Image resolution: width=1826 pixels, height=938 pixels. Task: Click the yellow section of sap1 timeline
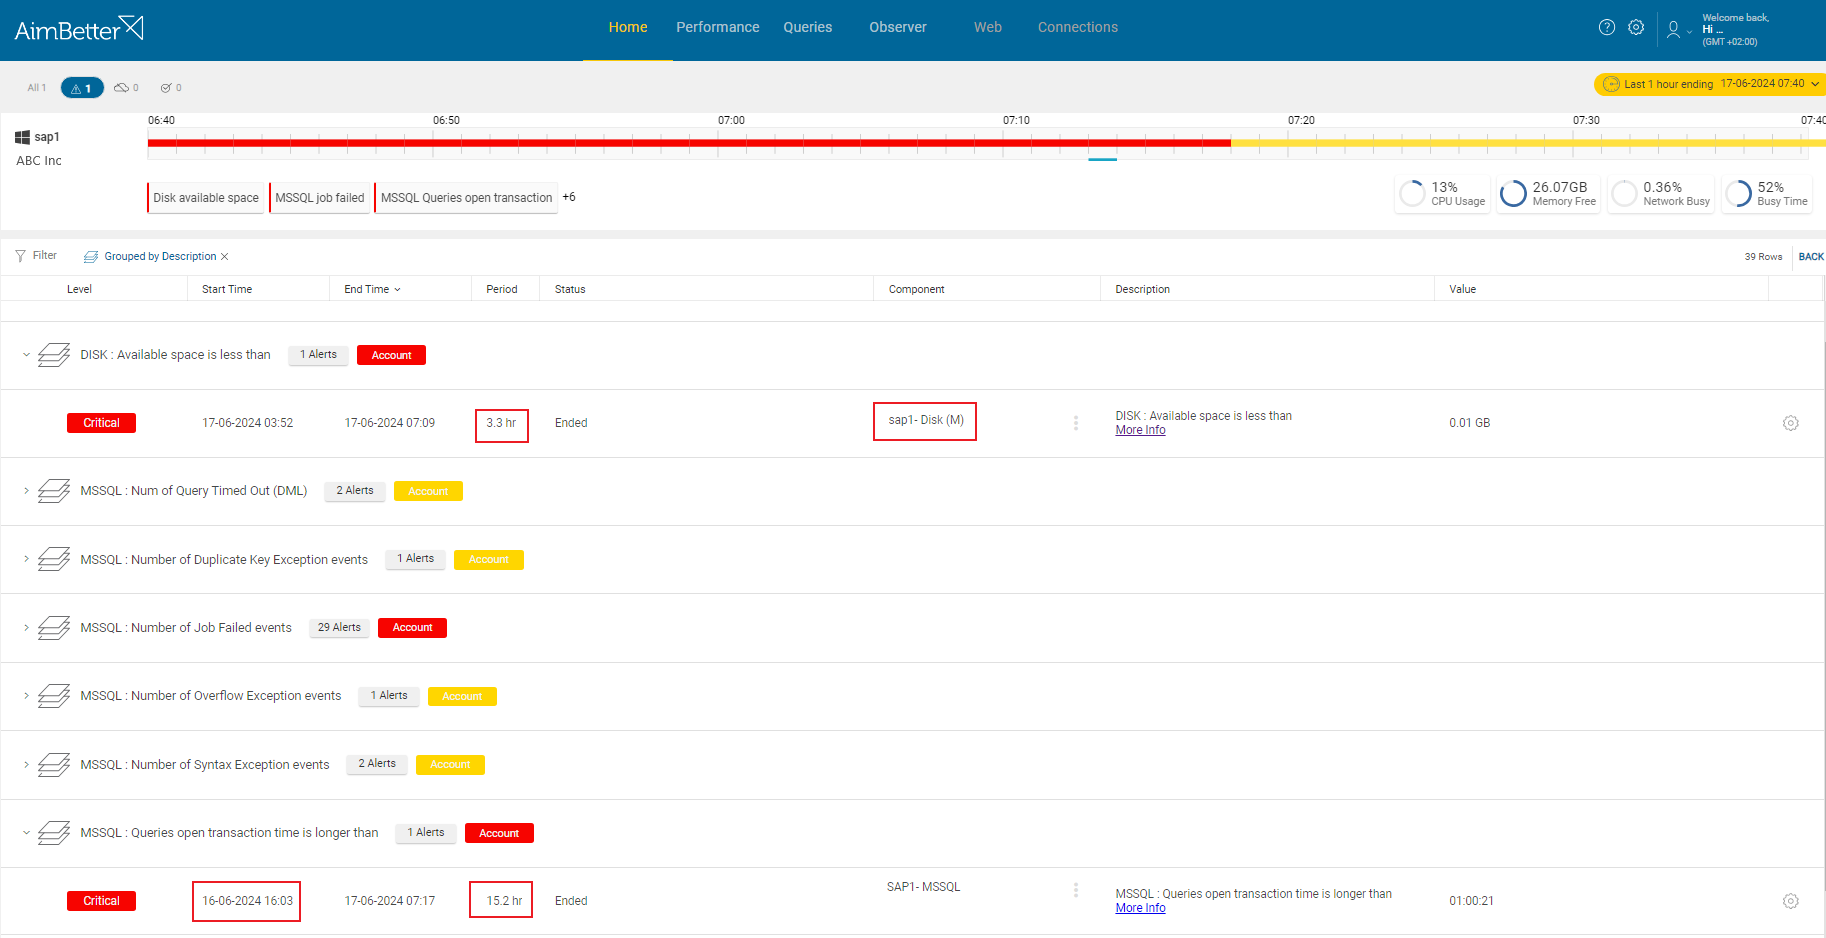click(x=1528, y=143)
